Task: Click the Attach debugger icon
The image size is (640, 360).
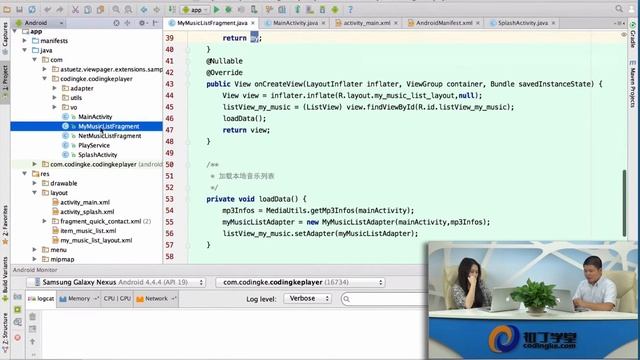Action: [254, 9]
